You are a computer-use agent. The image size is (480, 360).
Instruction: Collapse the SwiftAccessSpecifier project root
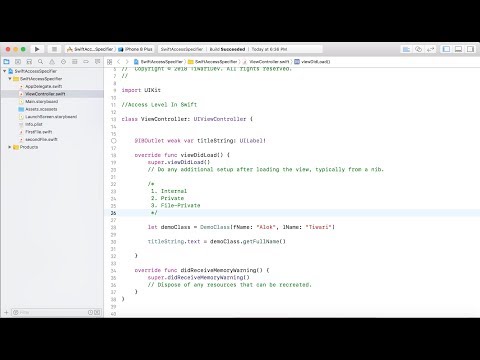click(x=4, y=71)
